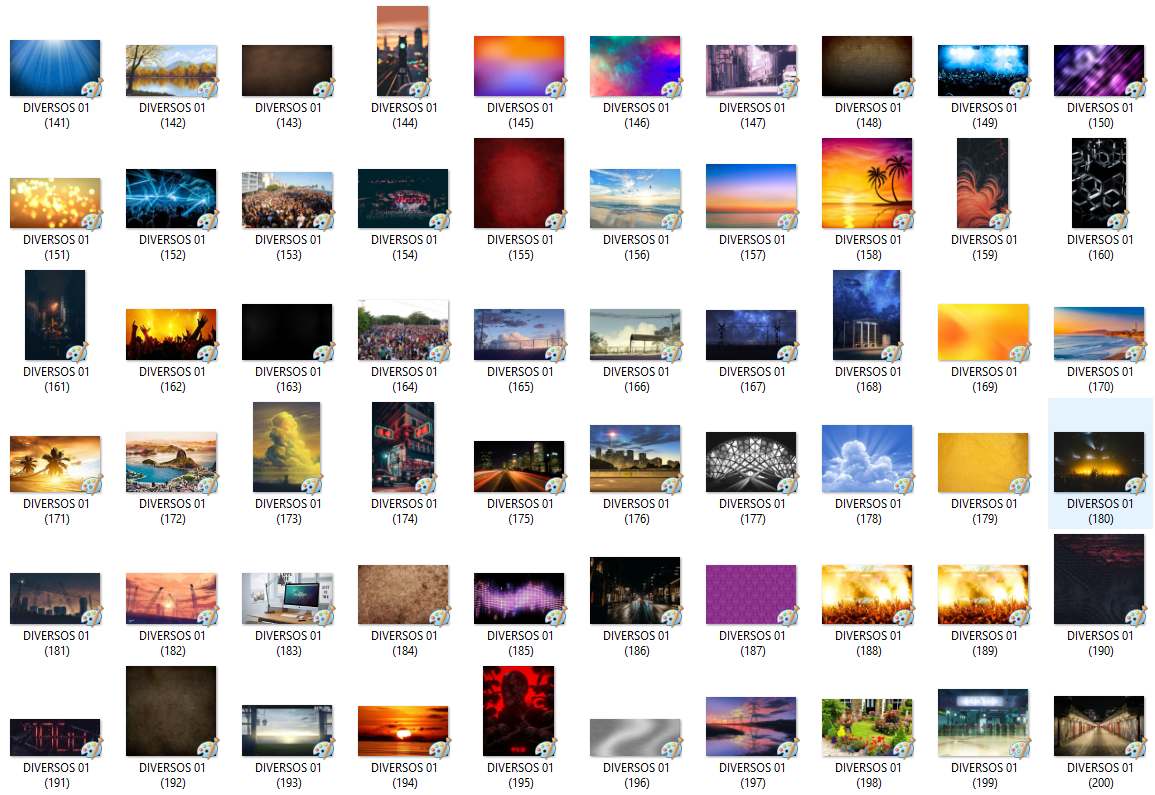
Task: Select the concert hands silhouette DIVERSOS 01 (162)
Action: (x=171, y=334)
